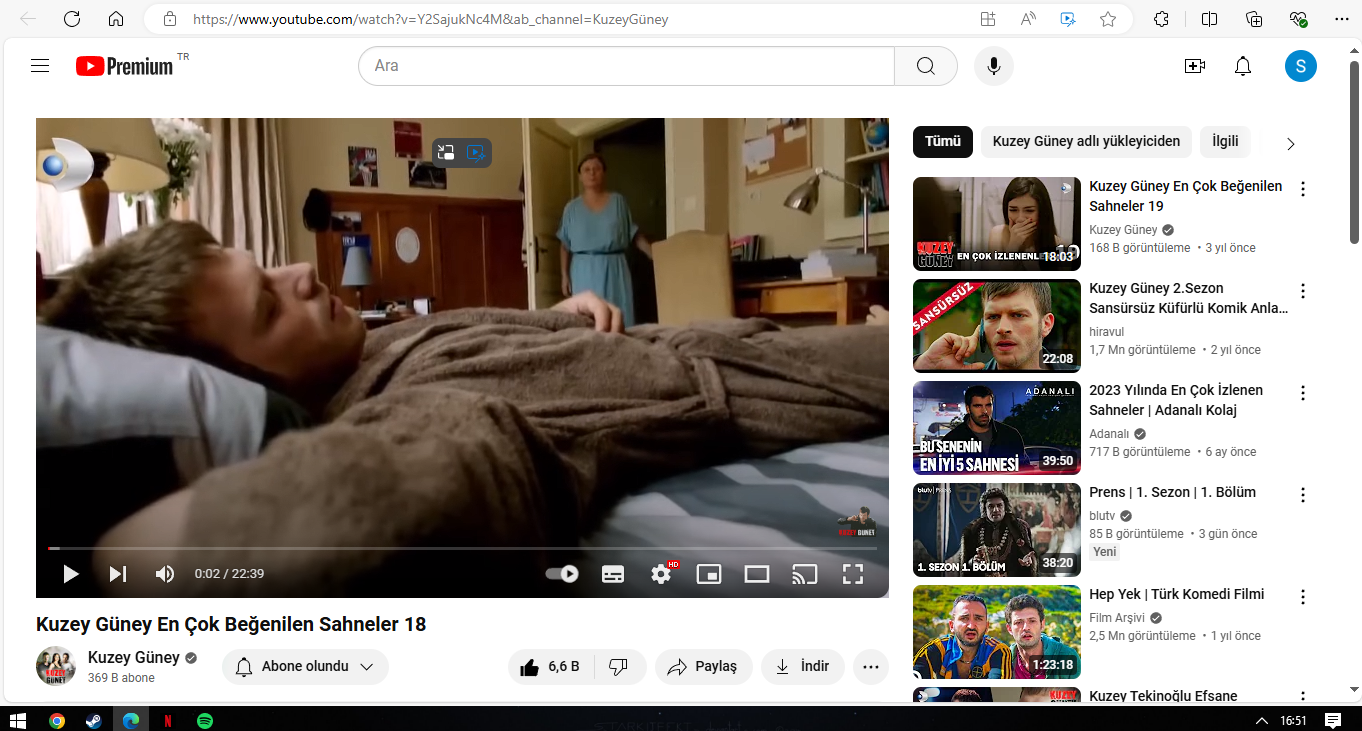Play the video
1362x731 pixels.
point(70,574)
